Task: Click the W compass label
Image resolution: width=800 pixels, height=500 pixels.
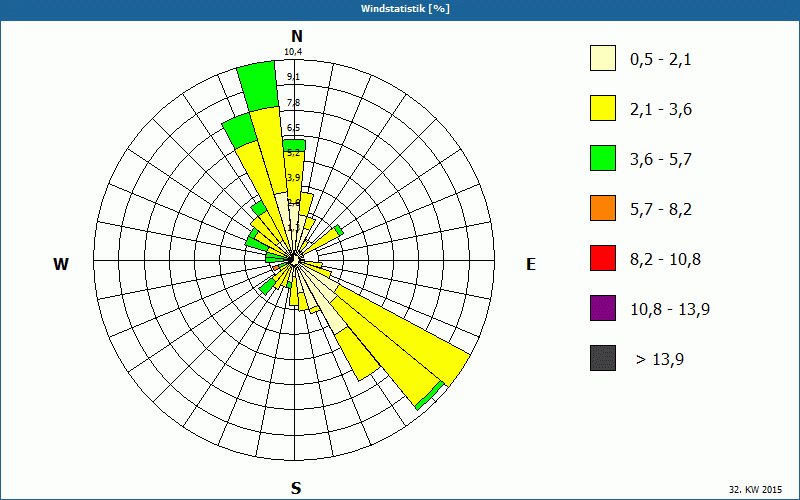Action: point(61,264)
